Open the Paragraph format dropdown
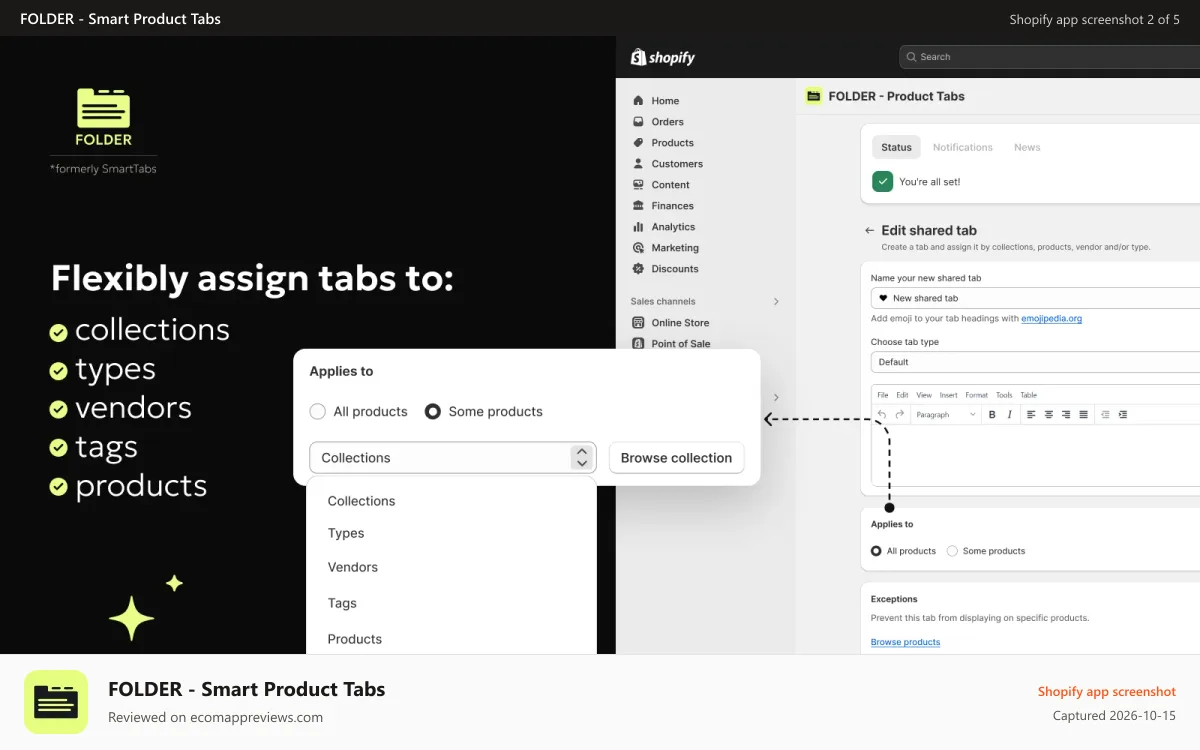1200x750 pixels. 946,414
